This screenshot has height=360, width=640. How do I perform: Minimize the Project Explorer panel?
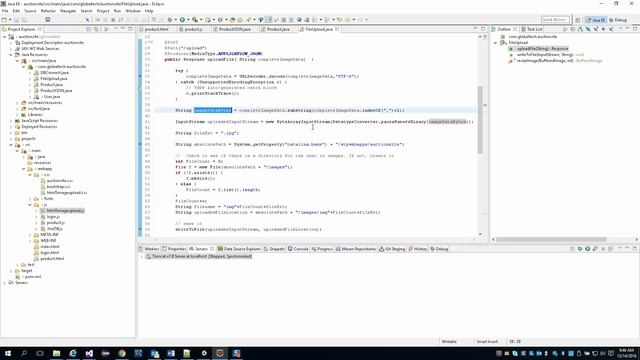[123, 29]
